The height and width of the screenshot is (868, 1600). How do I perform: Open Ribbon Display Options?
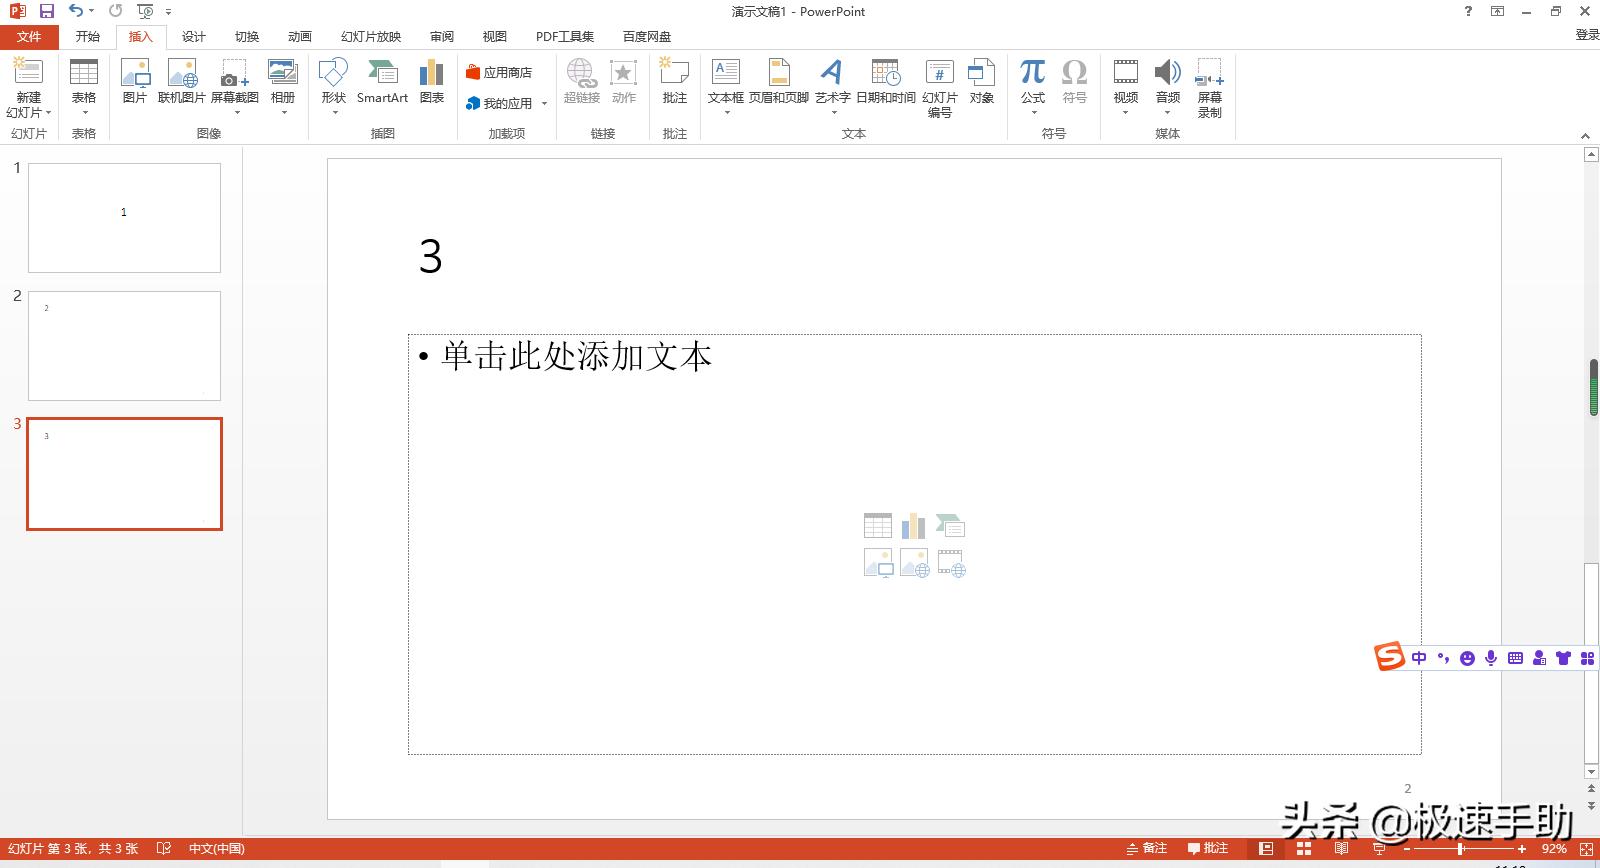[1497, 11]
